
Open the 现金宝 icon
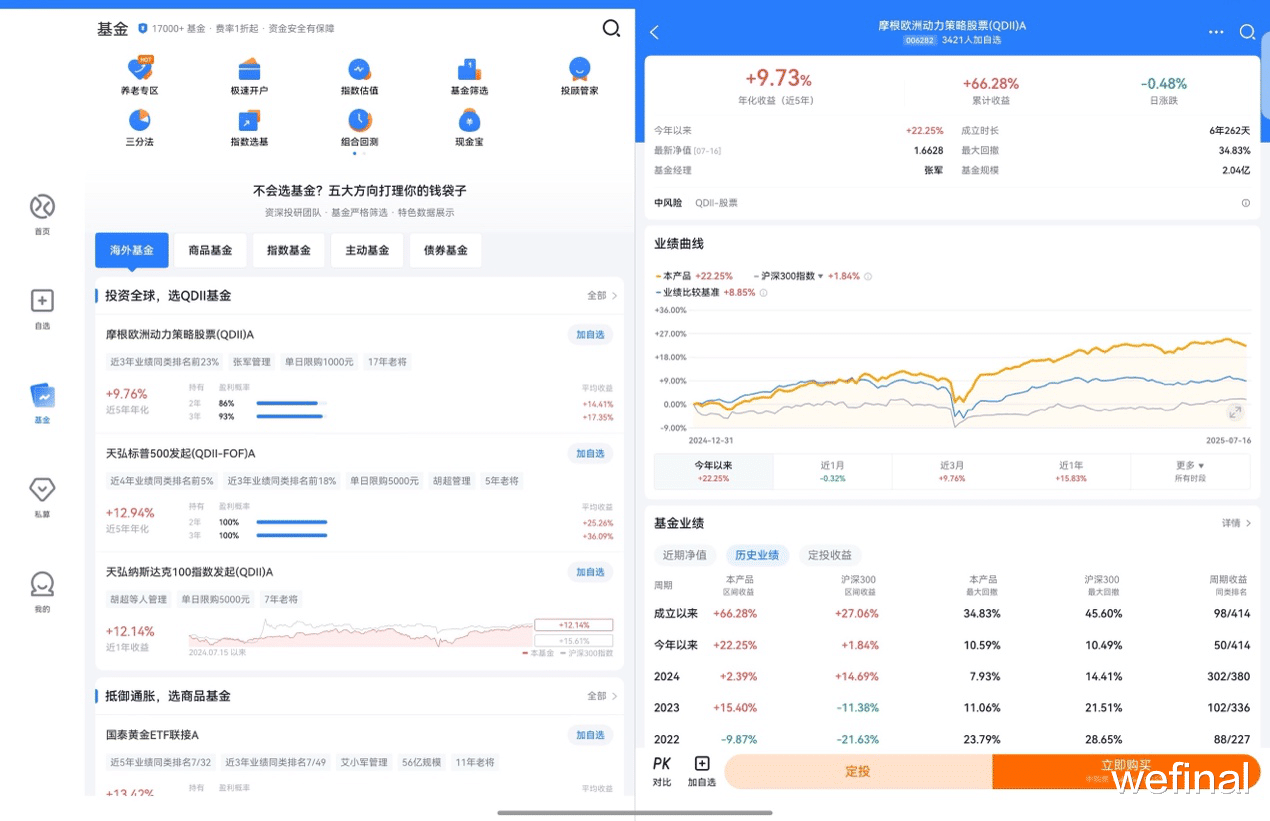point(469,127)
